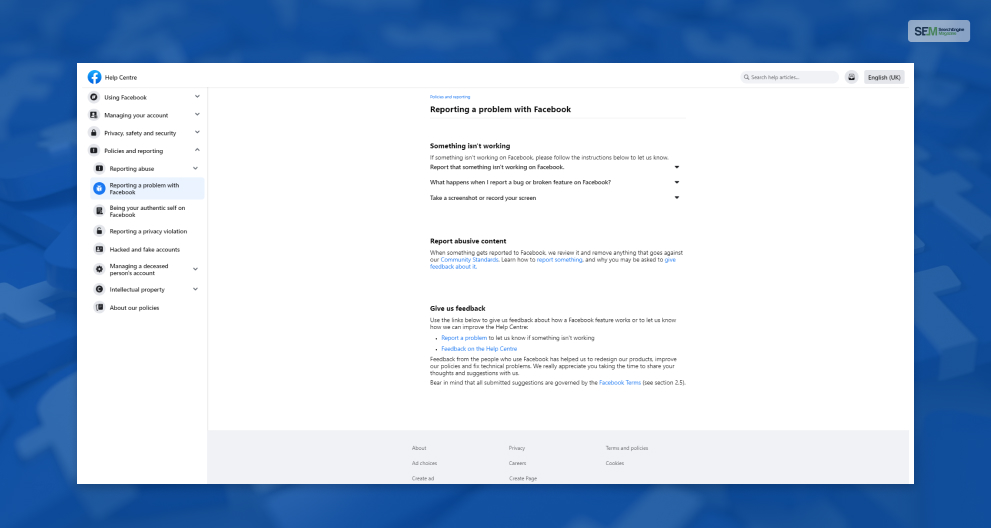991x528 pixels.
Task: Open Reporting a privacy violation item
Action: click(x=148, y=231)
